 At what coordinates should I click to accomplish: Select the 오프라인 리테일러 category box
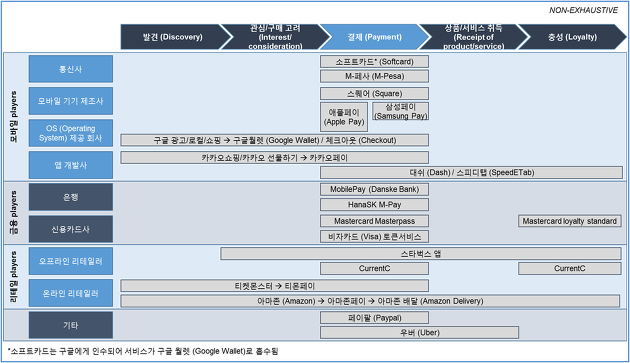click(x=71, y=261)
